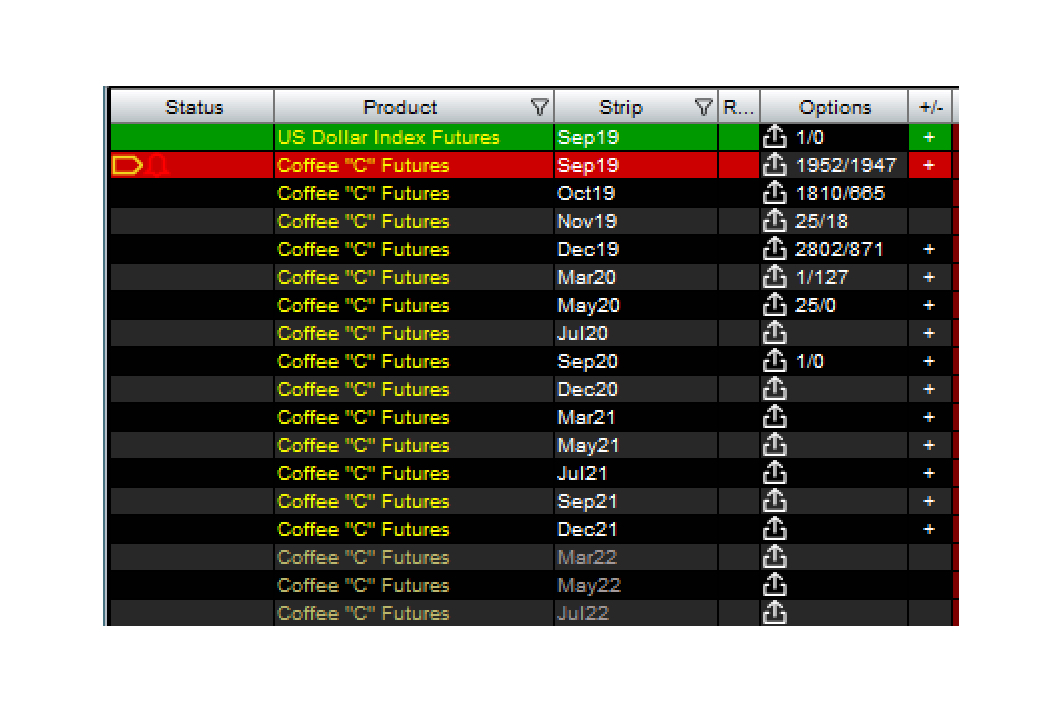
Task: Open options icon for Coffee Sep20 row
Action: click(774, 361)
